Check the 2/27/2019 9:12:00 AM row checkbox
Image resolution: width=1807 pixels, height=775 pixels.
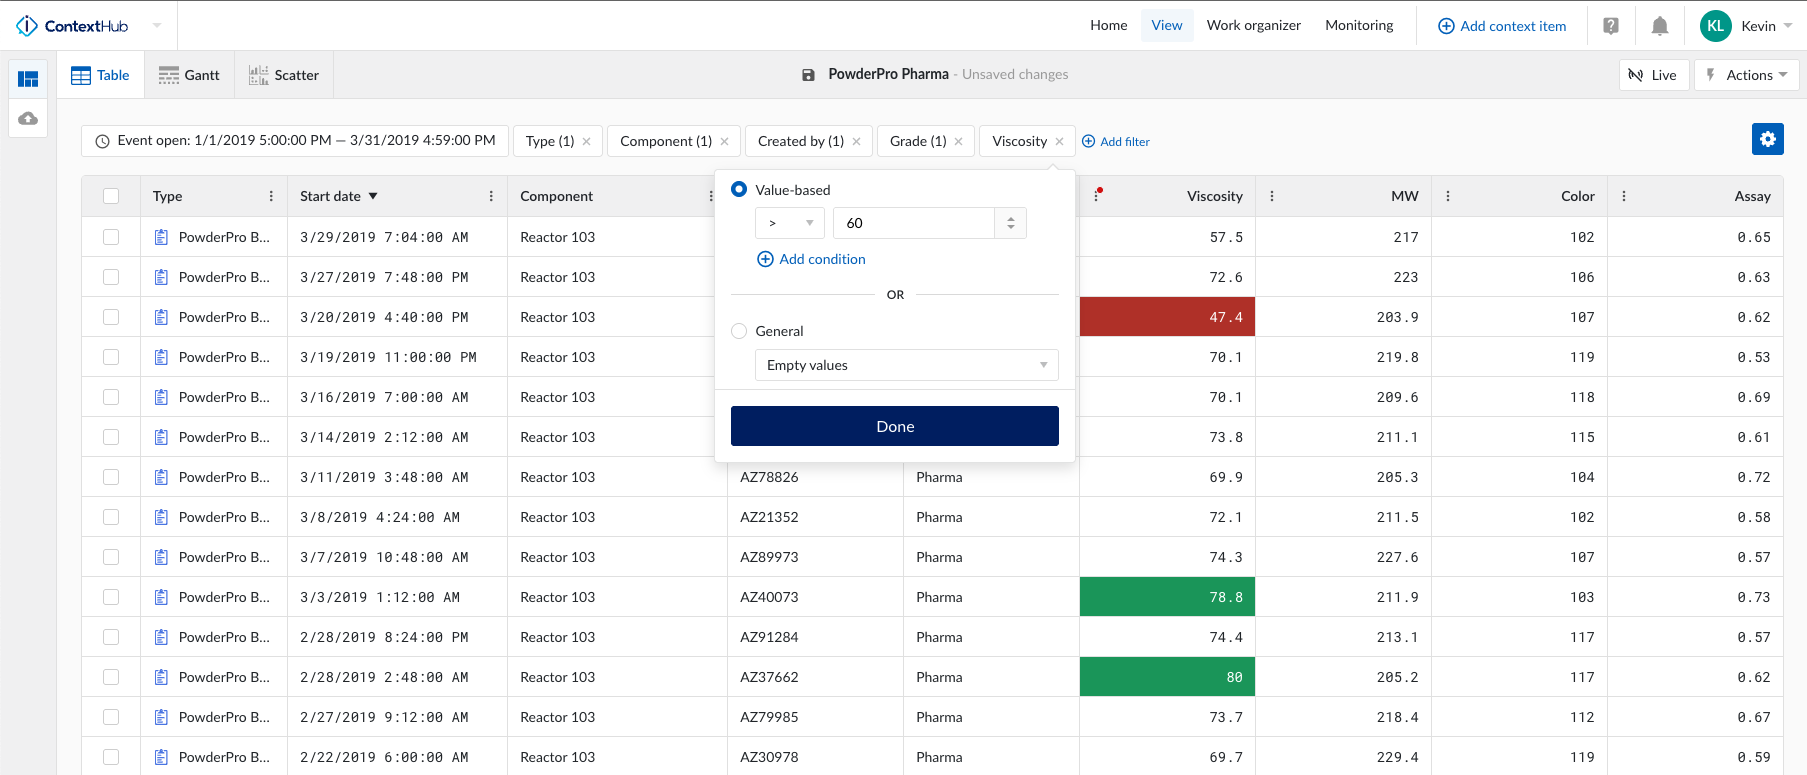click(x=111, y=717)
